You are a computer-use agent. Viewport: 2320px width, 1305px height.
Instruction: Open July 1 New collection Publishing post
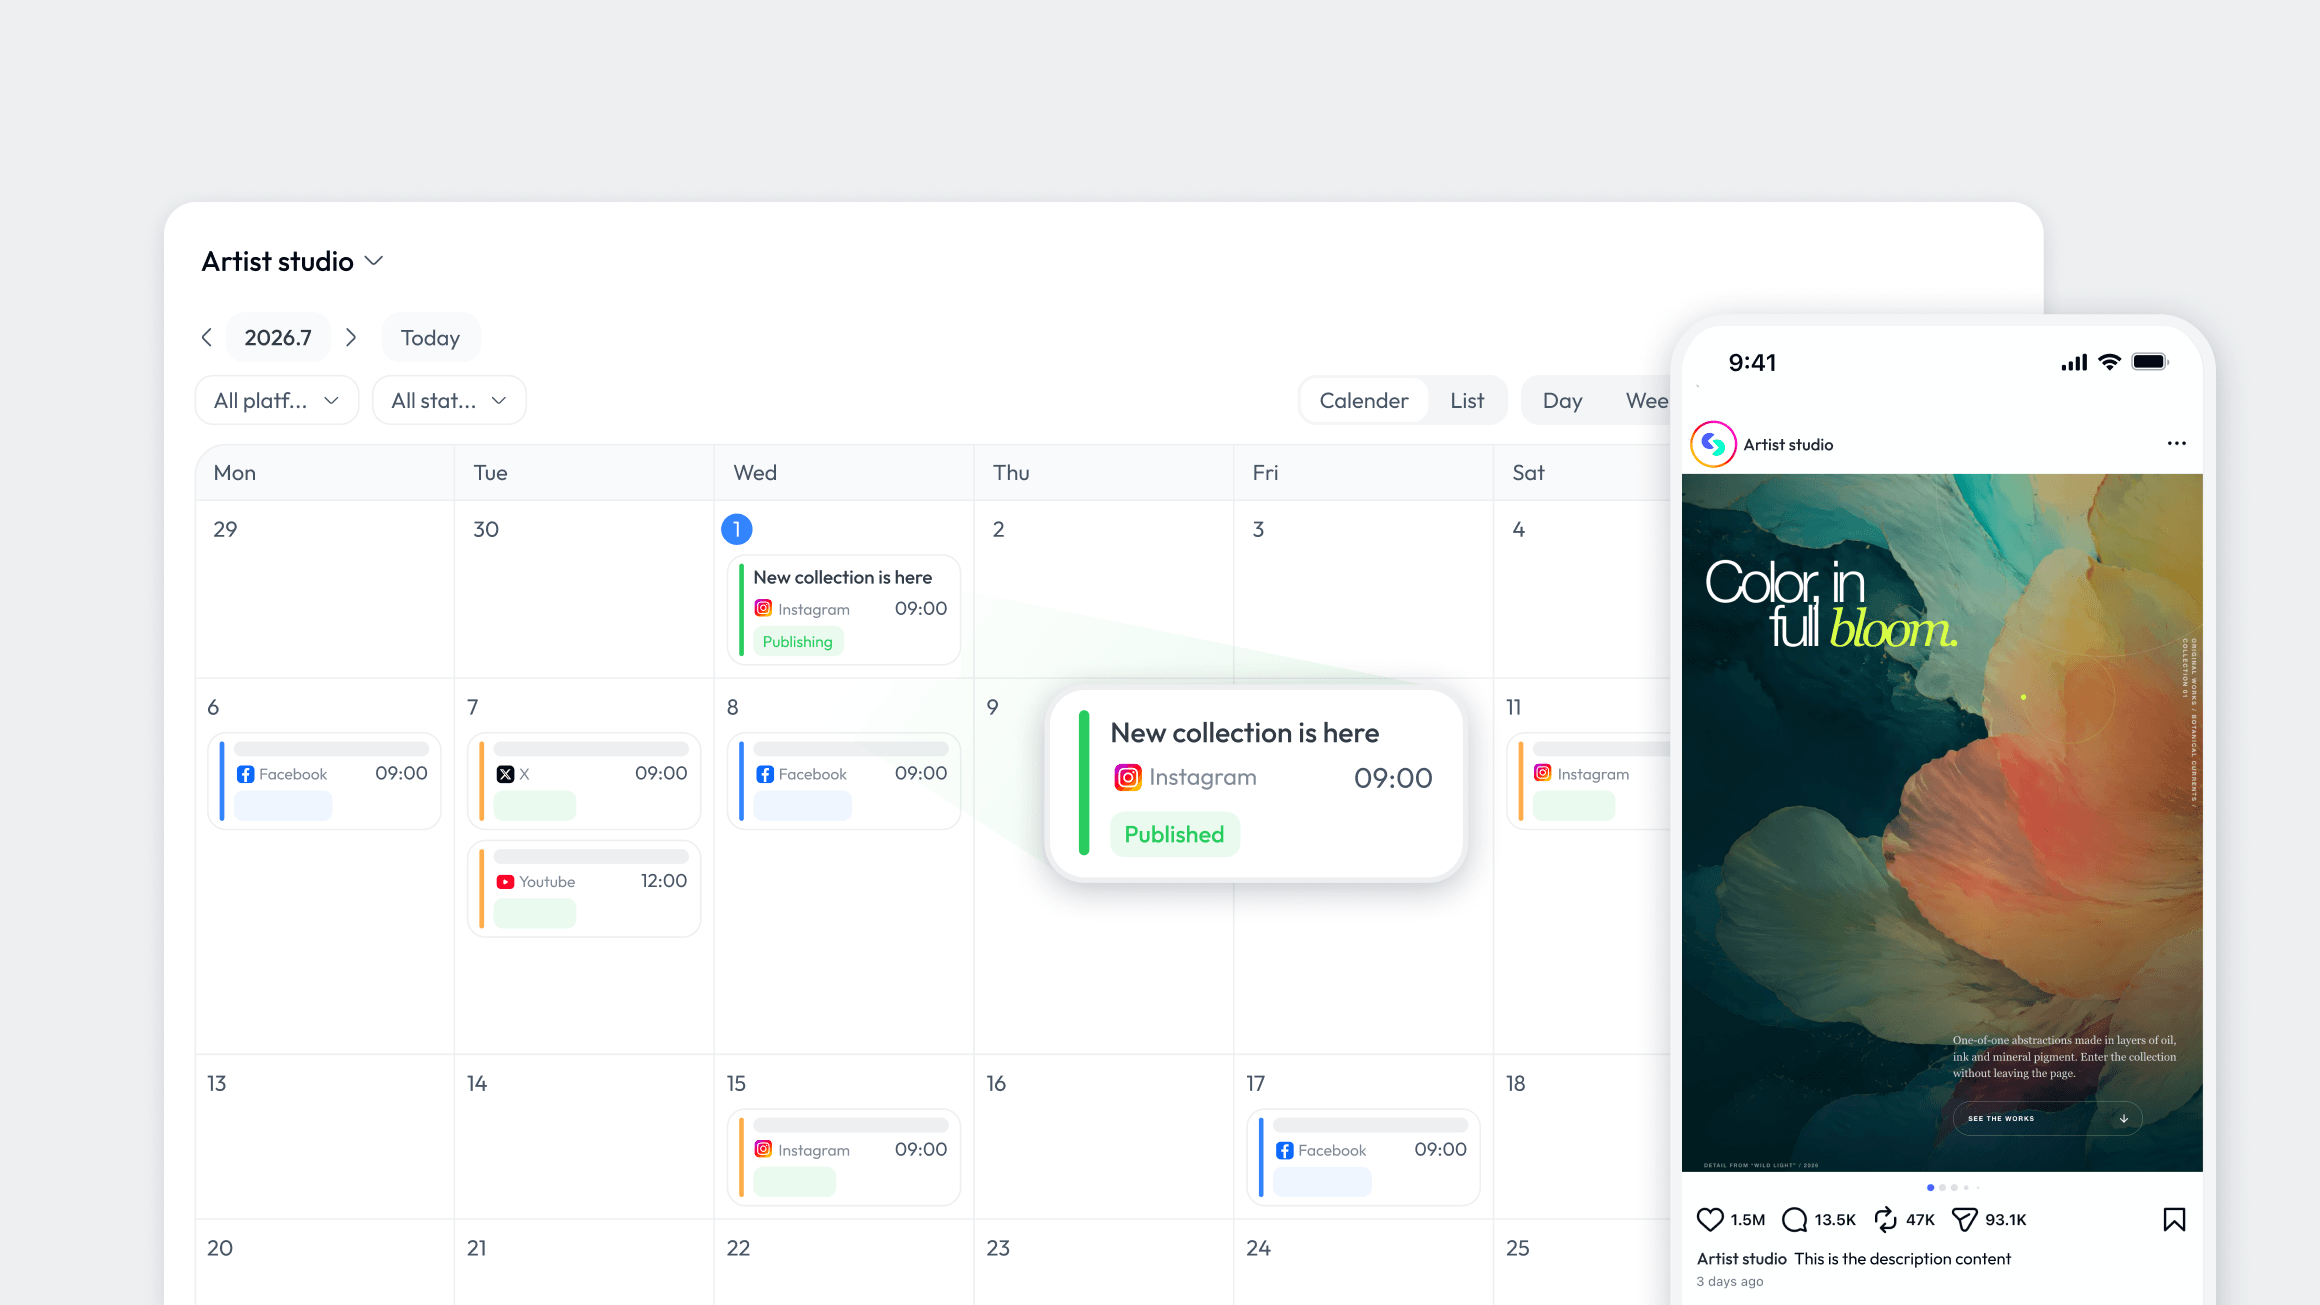click(x=844, y=610)
